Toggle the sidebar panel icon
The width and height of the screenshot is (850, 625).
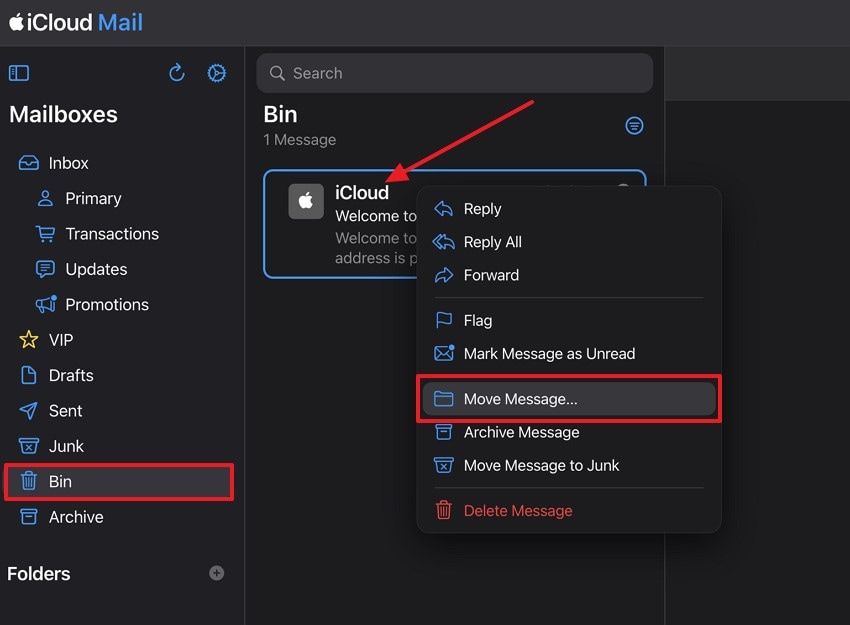click(19, 73)
